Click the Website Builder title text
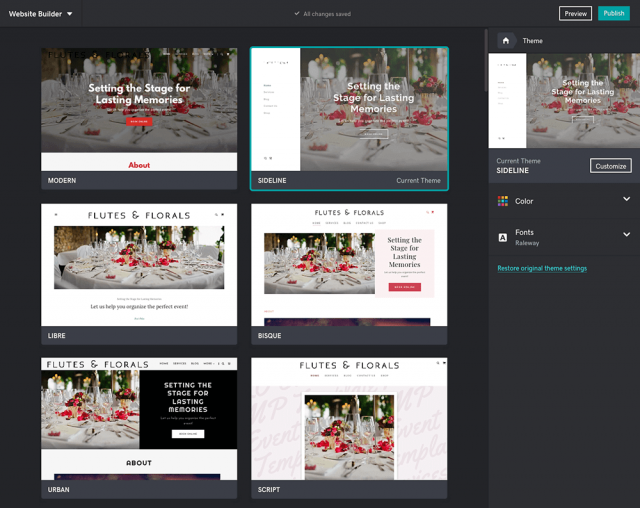This screenshot has height=508, width=640. tap(36, 14)
